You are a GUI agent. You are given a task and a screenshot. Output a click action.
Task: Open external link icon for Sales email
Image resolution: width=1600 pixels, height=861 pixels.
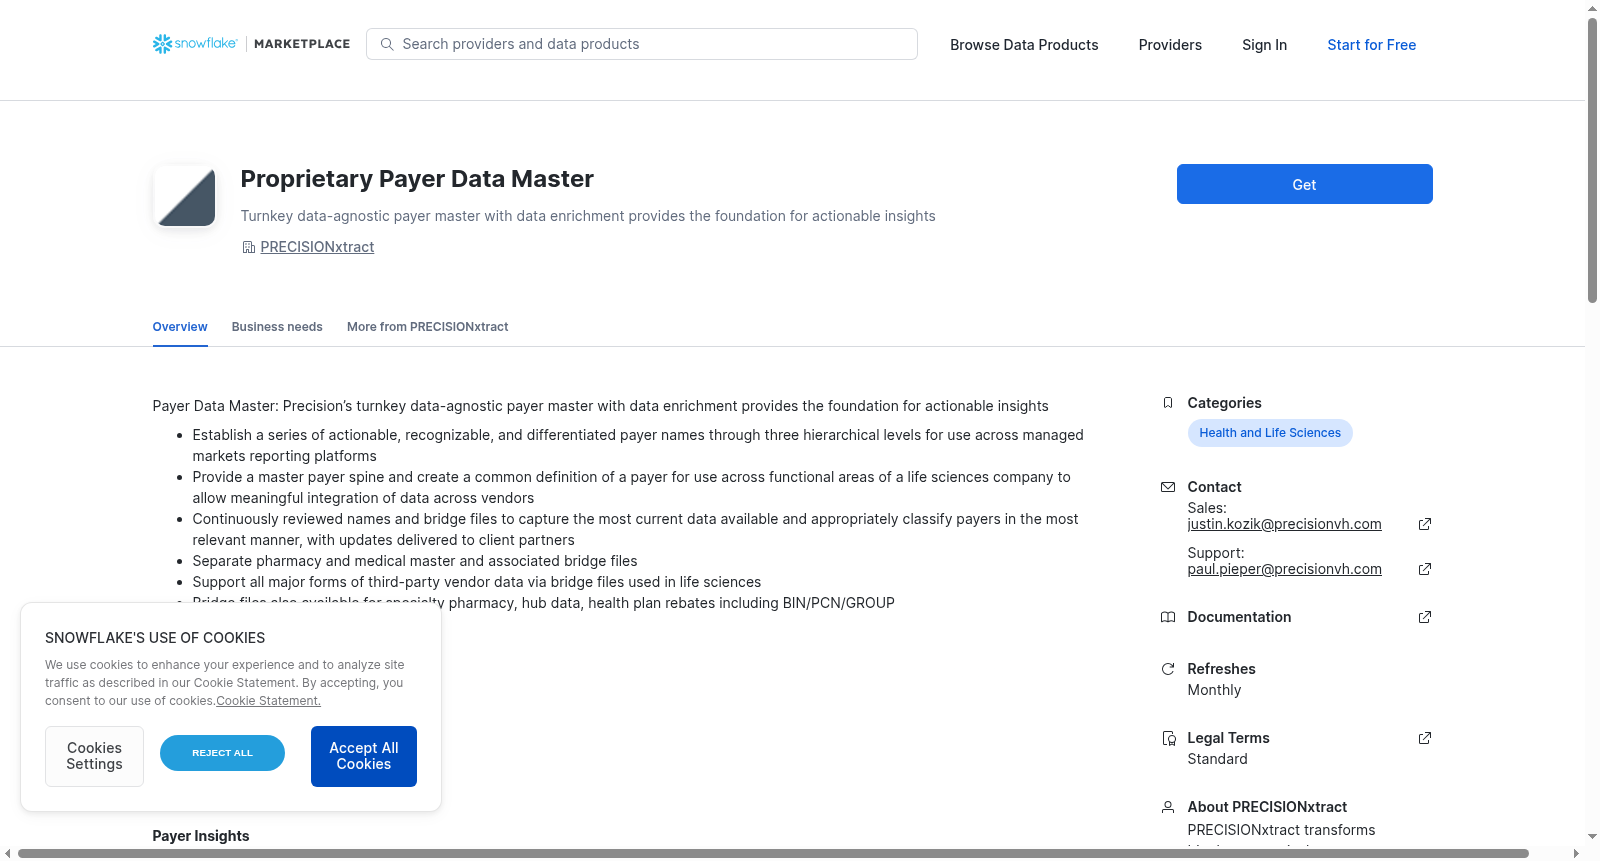coord(1425,524)
